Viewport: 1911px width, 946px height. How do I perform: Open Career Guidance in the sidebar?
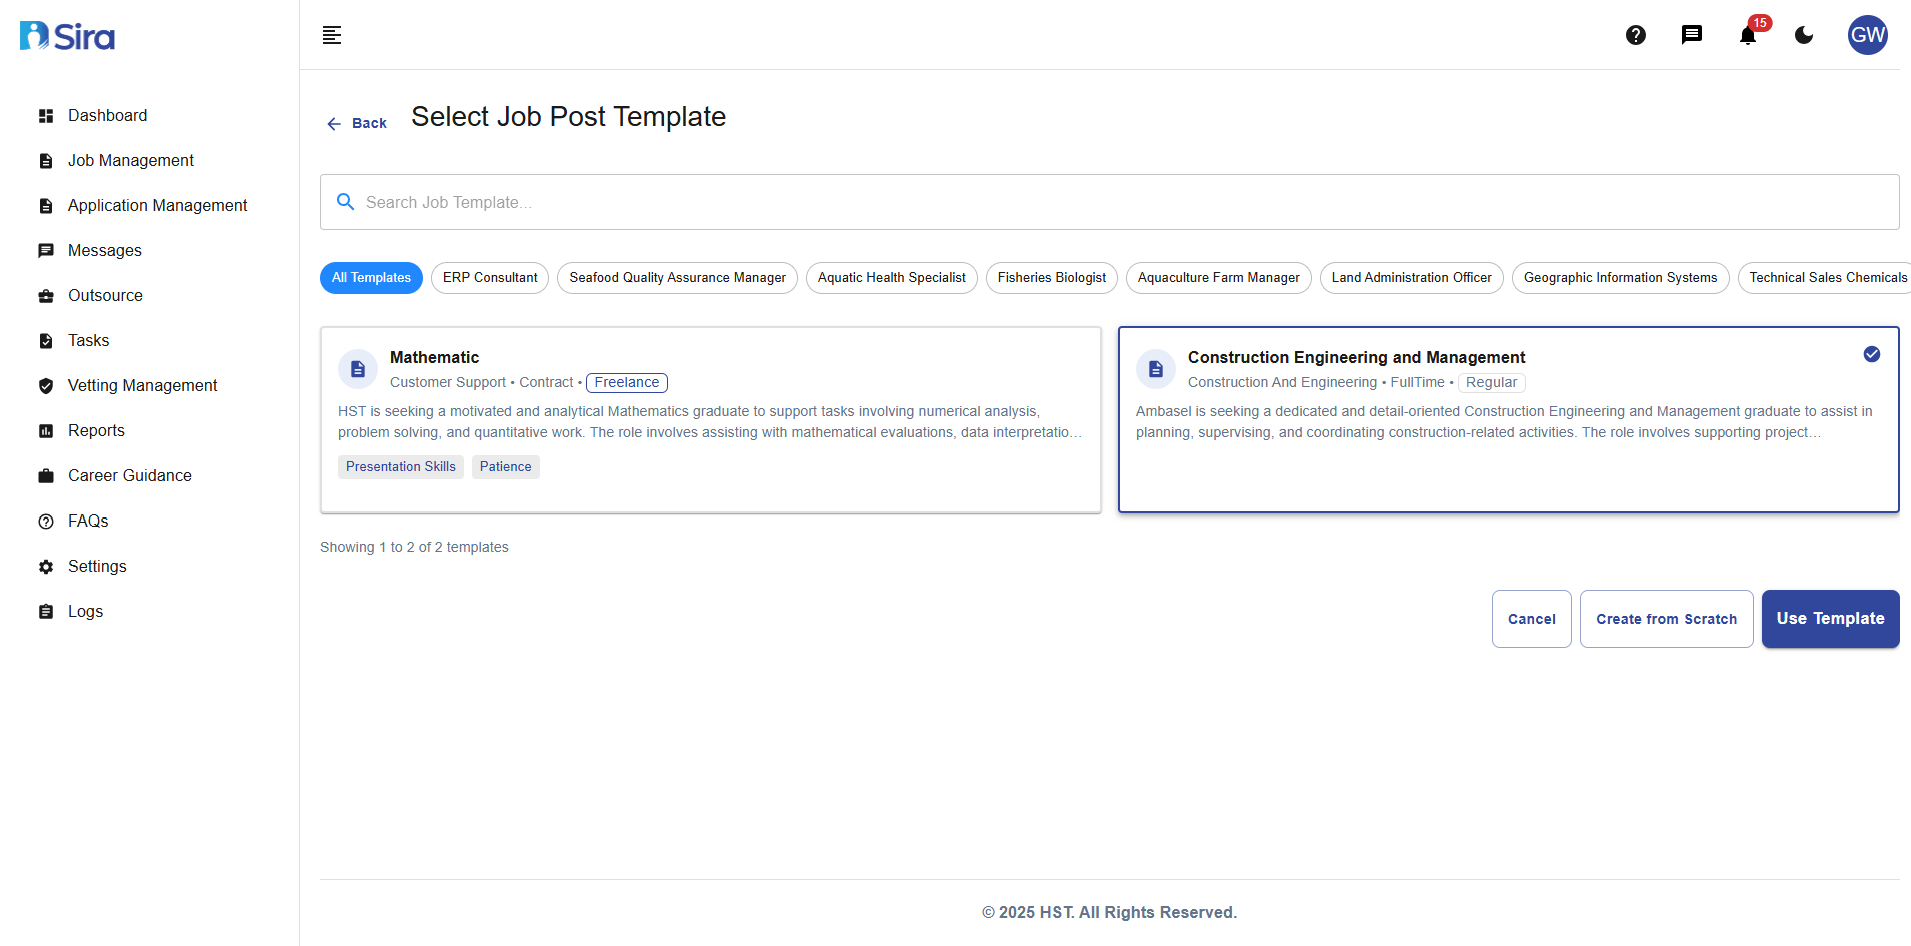pyautogui.click(x=129, y=475)
